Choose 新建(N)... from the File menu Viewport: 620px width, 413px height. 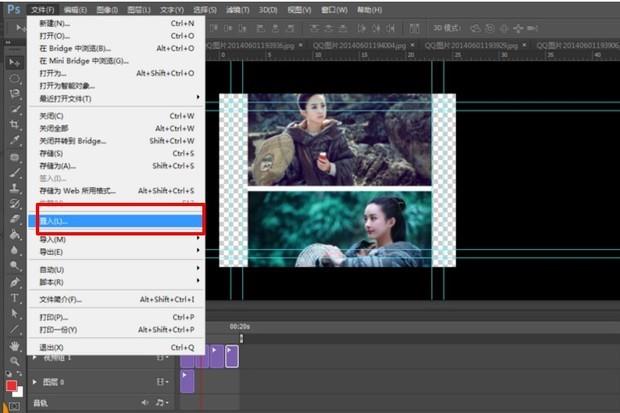coord(117,23)
